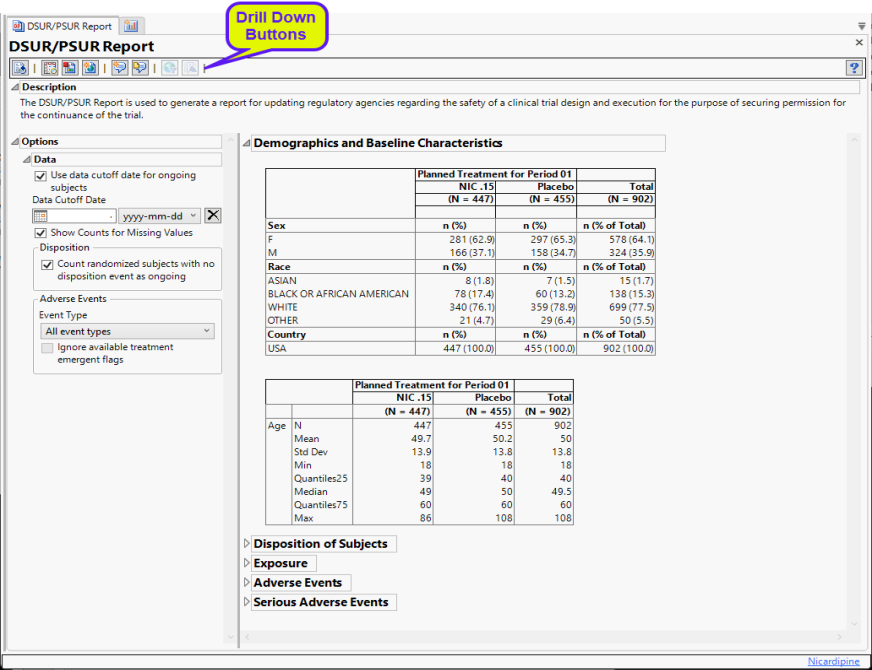Open the Event Type dropdown showing All event types

coord(128,331)
